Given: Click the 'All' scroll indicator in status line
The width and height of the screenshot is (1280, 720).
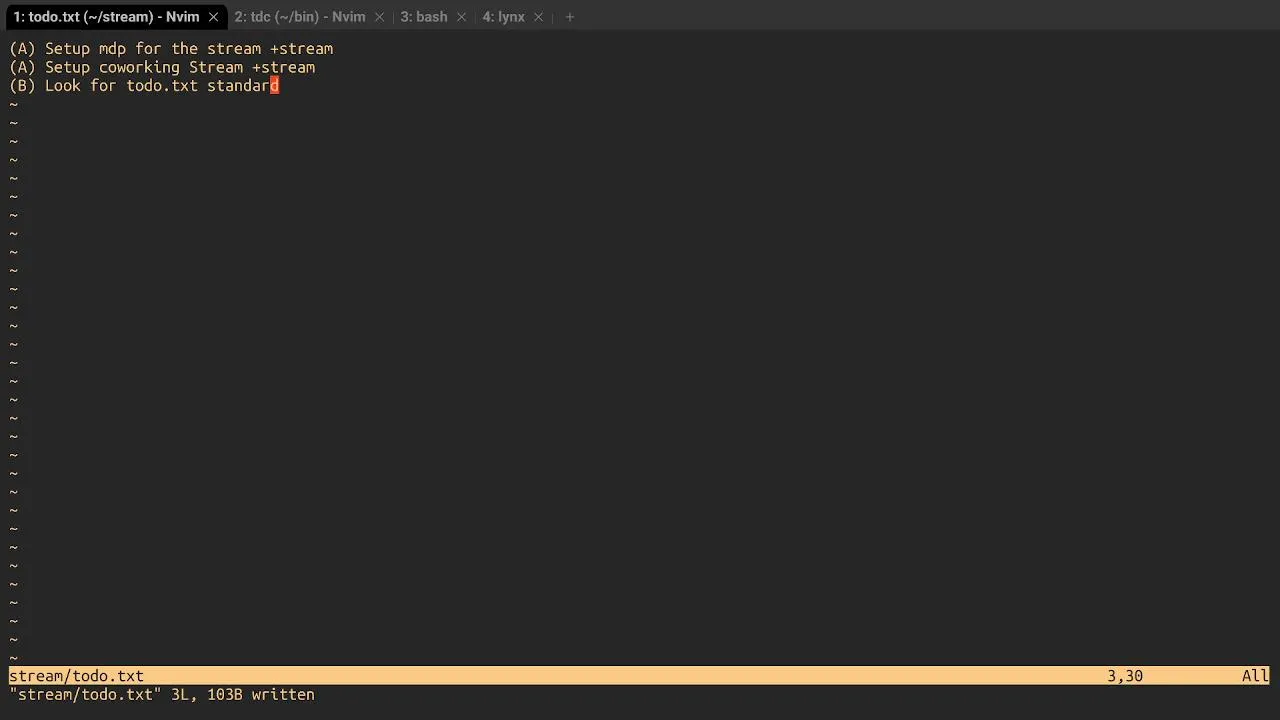Looking at the screenshot, I should (x=1255, y=676).
